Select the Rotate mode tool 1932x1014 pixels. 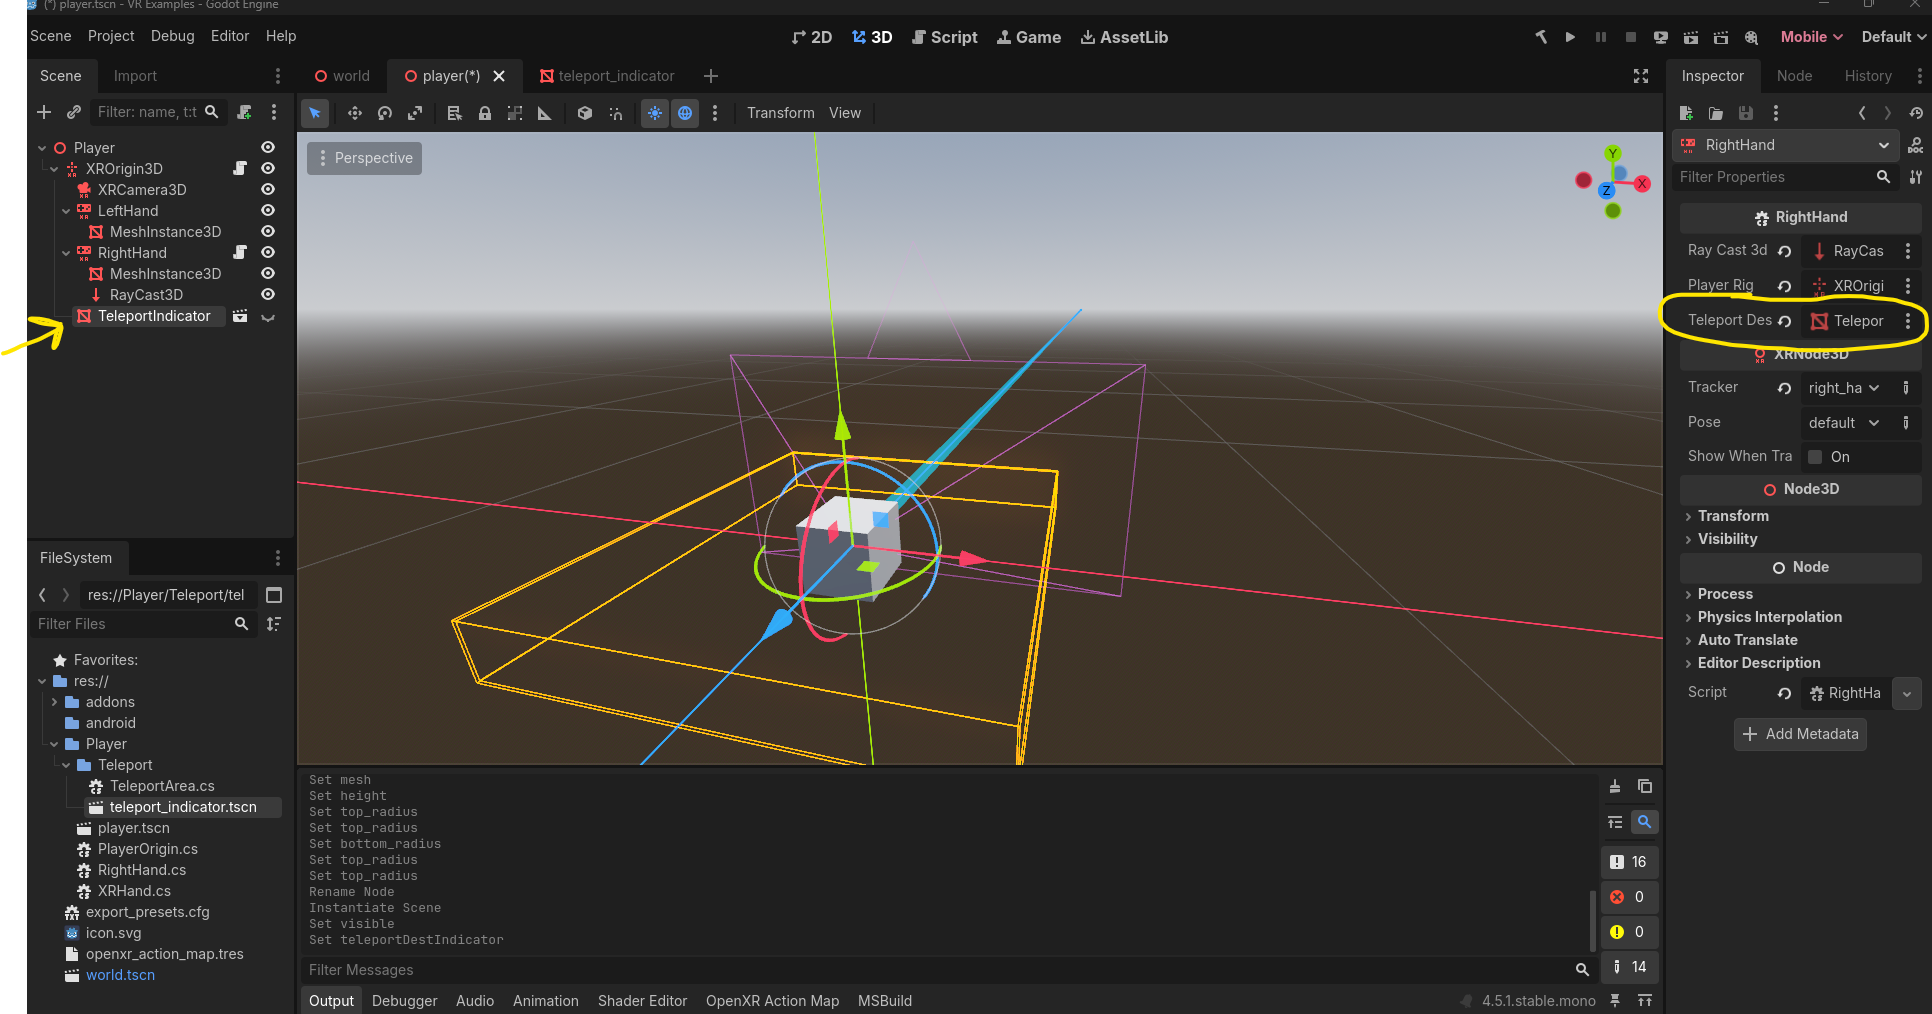click(385, 113)
